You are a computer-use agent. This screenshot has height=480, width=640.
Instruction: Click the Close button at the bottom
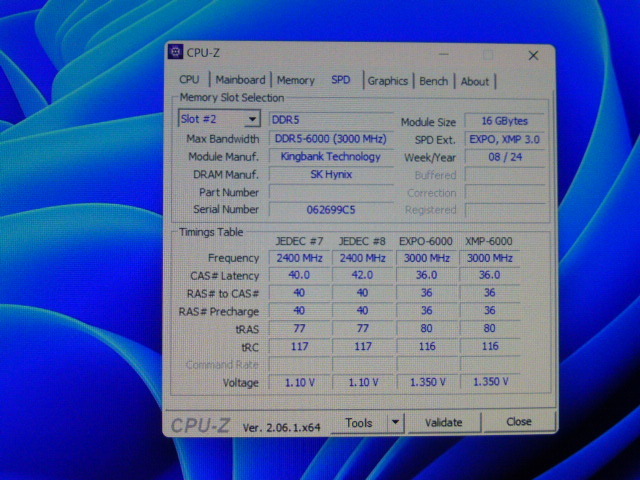(519, 421)
